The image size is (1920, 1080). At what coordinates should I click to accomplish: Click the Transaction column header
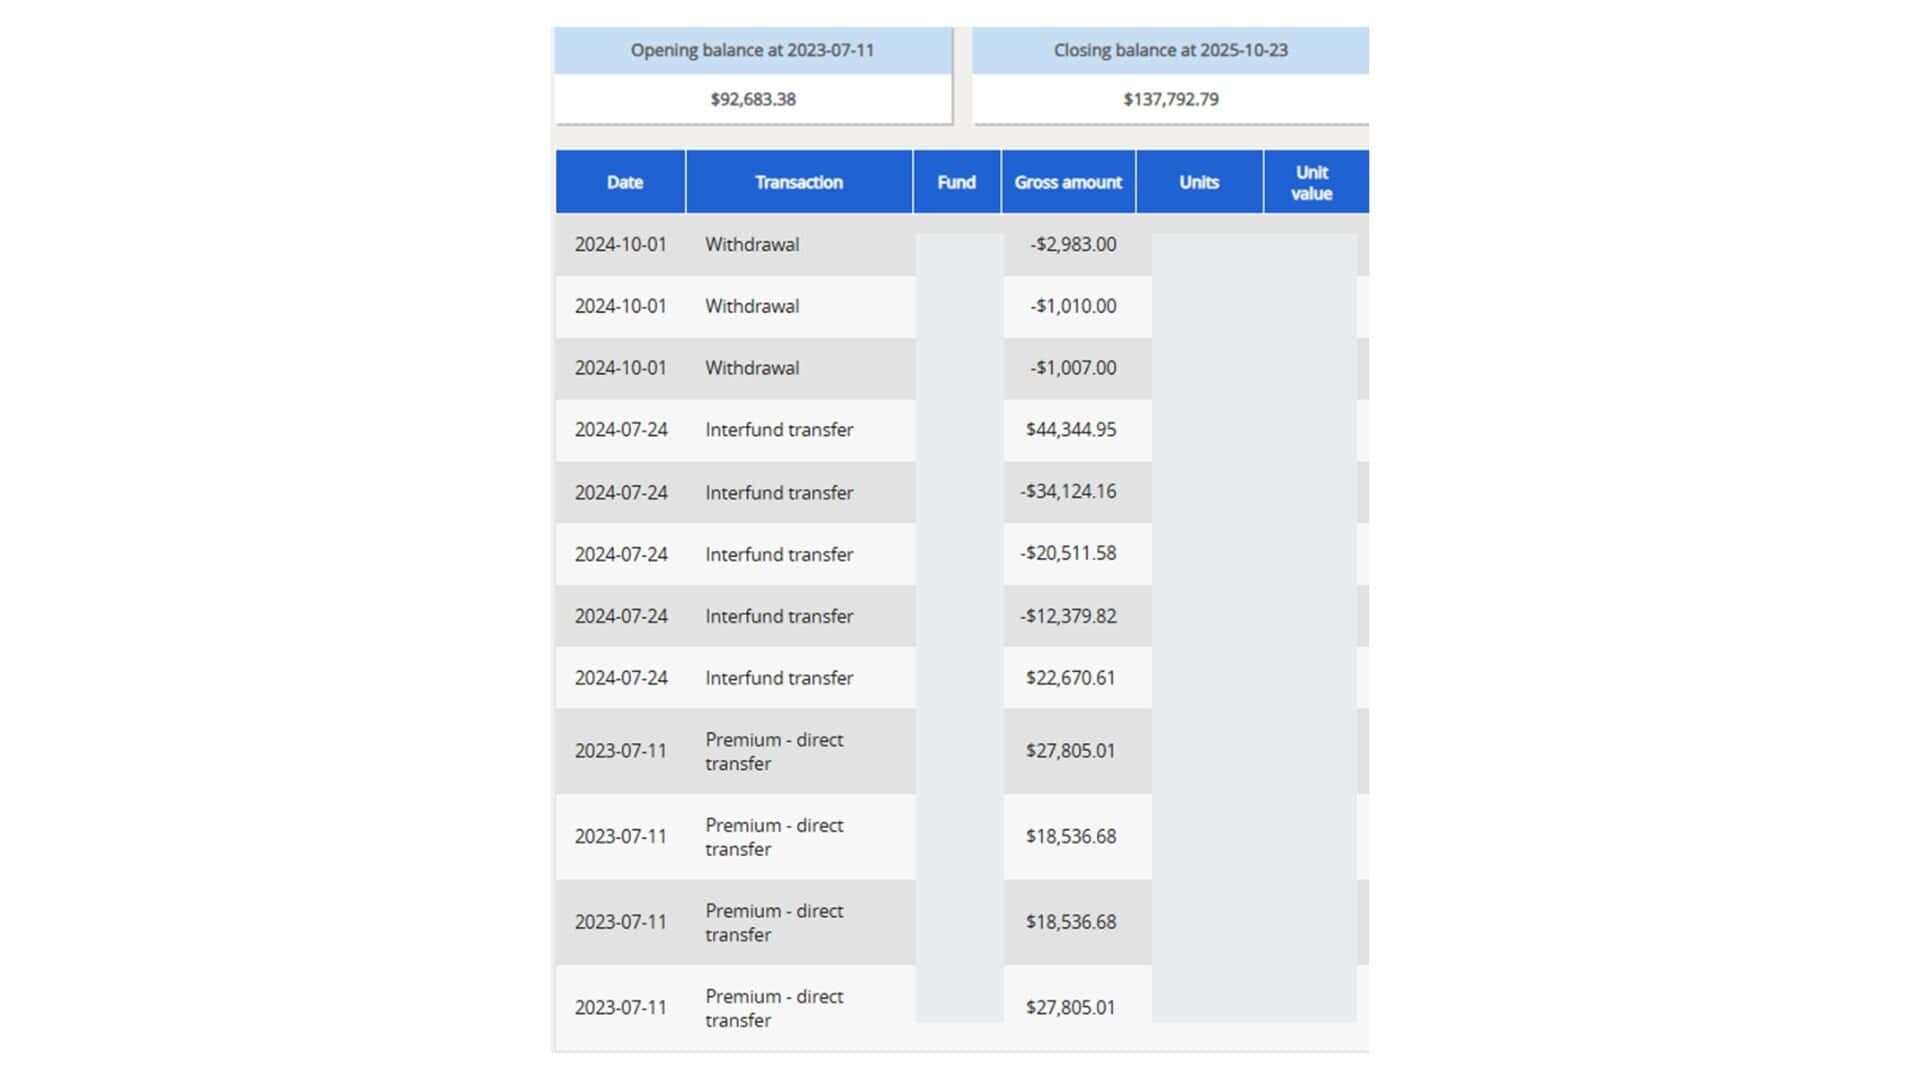(798, 182)
